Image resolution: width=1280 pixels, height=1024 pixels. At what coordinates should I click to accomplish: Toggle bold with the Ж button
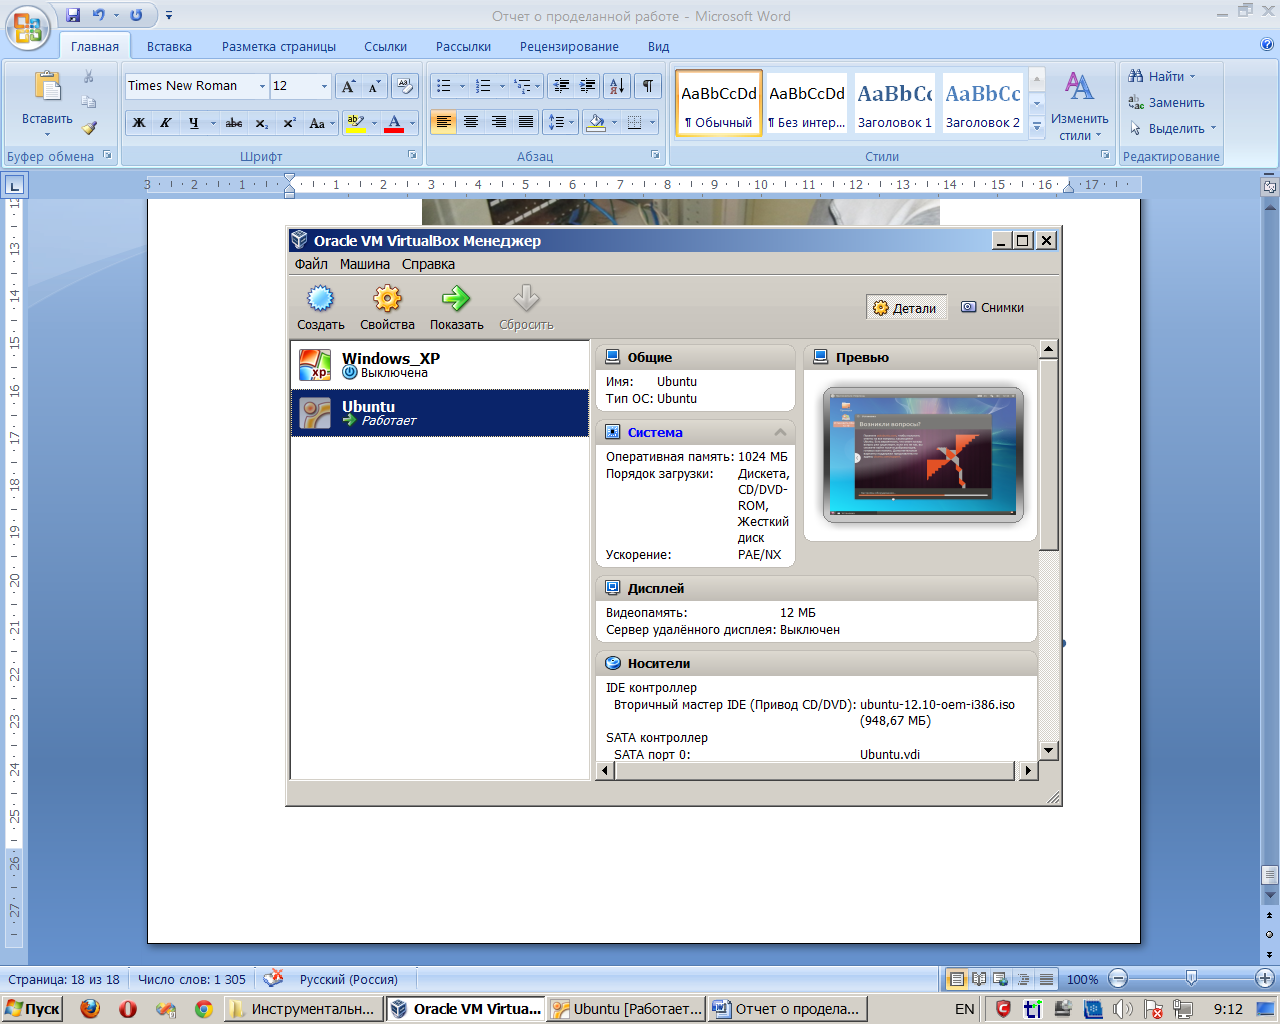[x=139, y=123]
